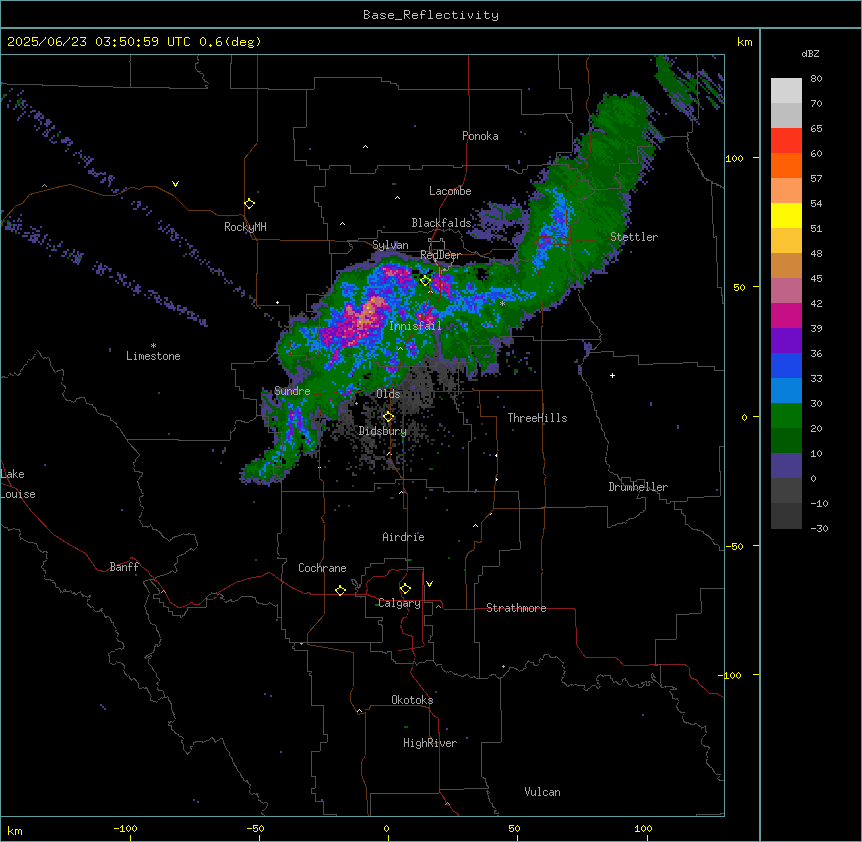Click the light green 20-30 dBZ legend swatch
This screenshot has width=862, height=842.
[x=786, y=416]
